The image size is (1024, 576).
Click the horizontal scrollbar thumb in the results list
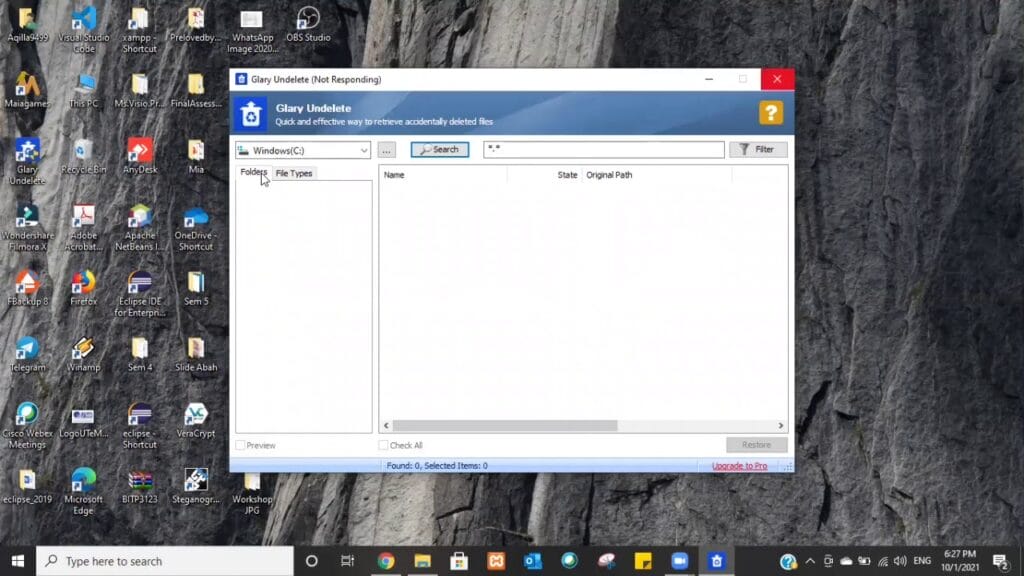click(505, 425)
